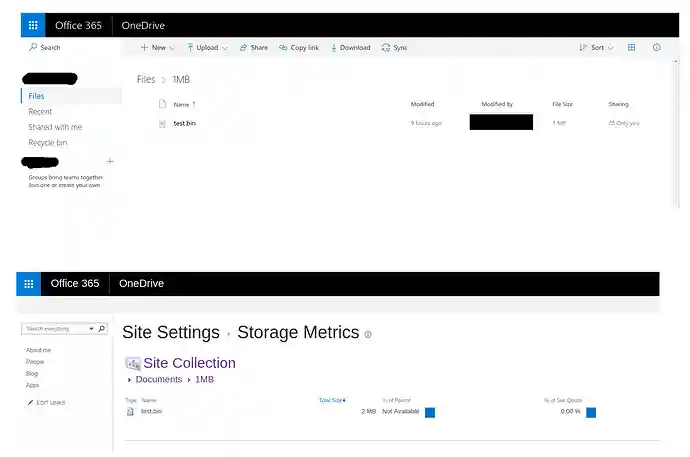Click Copy link in the toolbar
The width and height of the screenshot is (690, 457).
click(299, 48)
